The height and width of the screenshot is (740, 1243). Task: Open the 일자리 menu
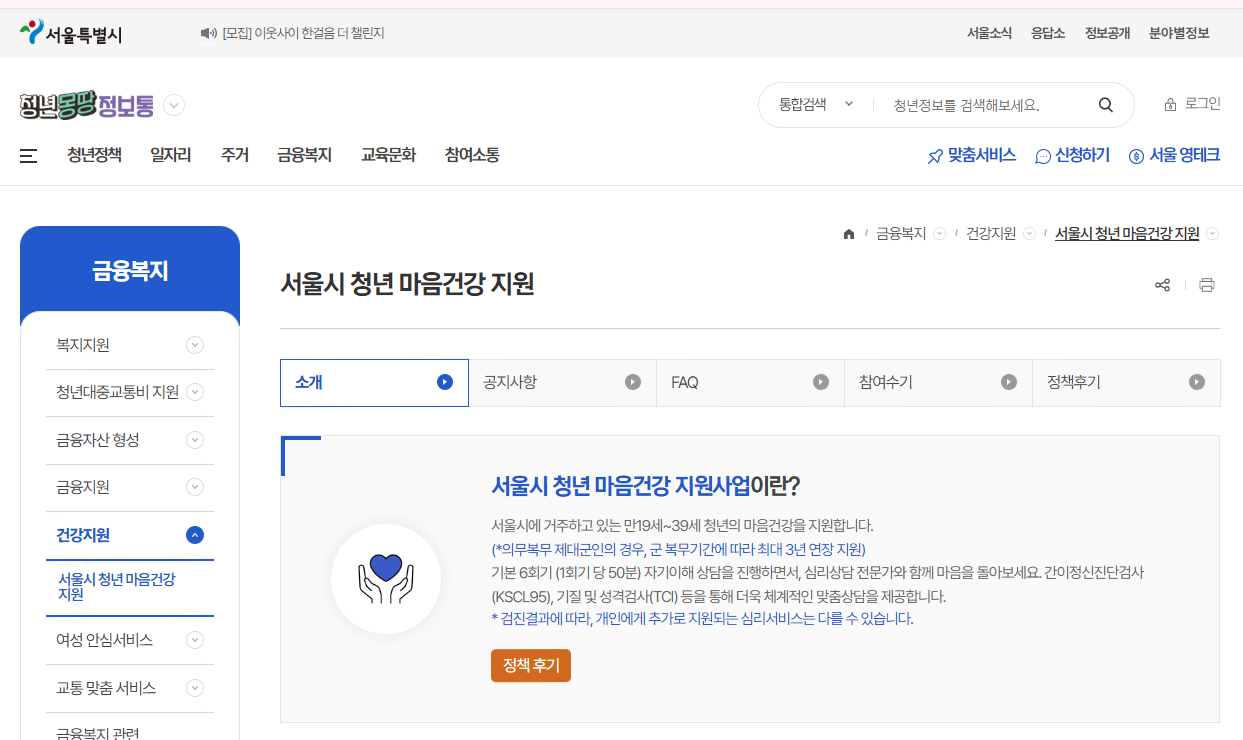[171, 155]
